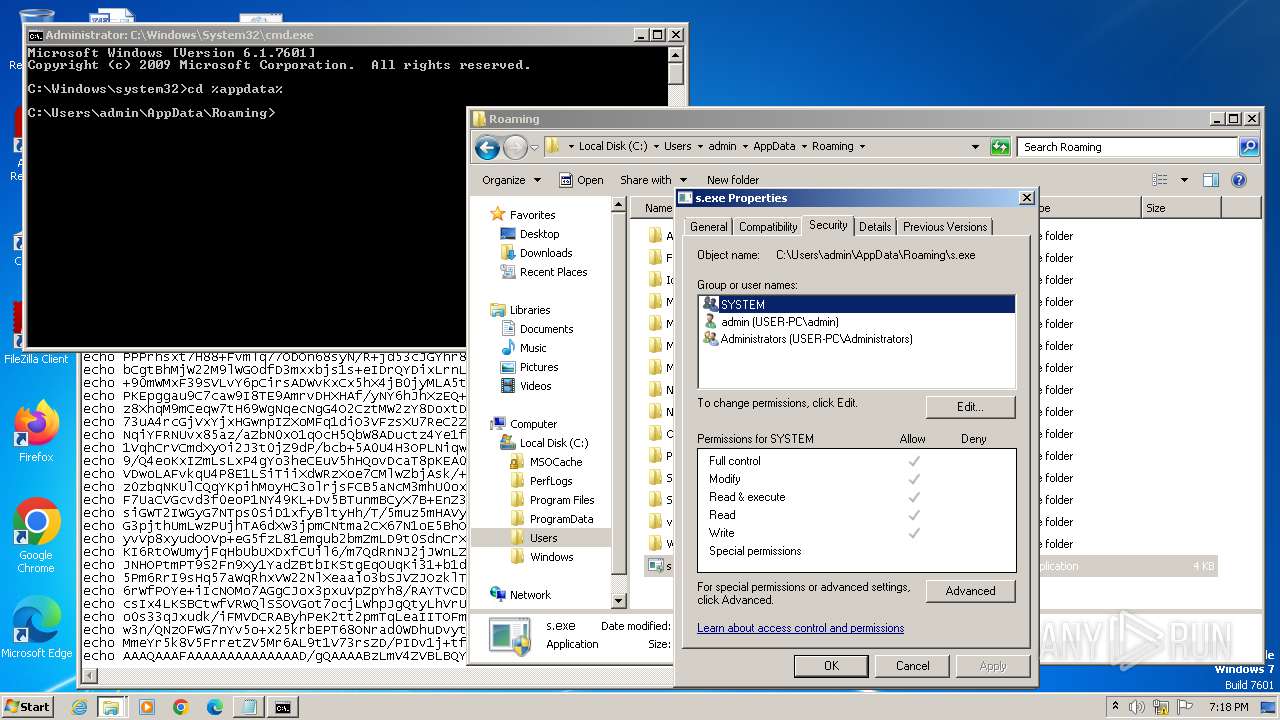
Task: Follow Learn about access control and permissions link
Action: pyautogui.click(x=800, y=628)
